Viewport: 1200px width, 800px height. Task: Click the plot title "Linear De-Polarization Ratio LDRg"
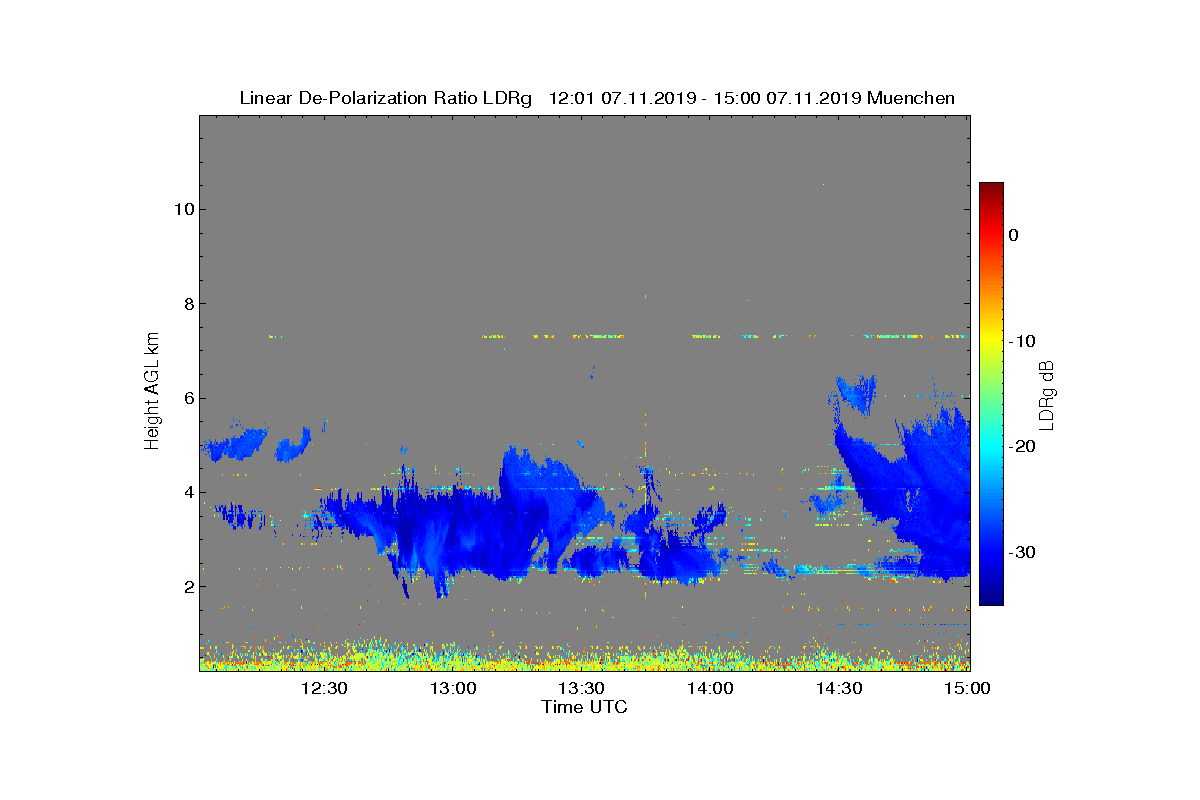click(386, 98)
